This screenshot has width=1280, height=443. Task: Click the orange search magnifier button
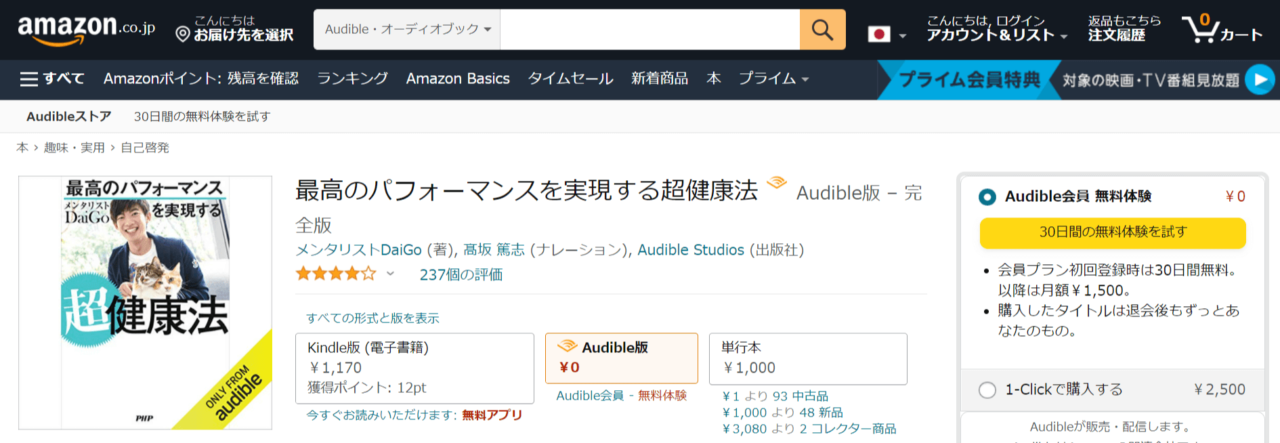click(x=822, y=30)
